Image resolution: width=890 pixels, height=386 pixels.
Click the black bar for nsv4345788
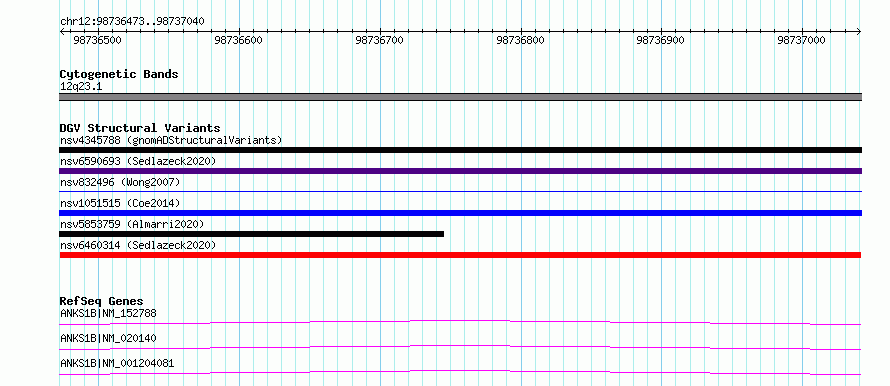click(x=460, y=150)
